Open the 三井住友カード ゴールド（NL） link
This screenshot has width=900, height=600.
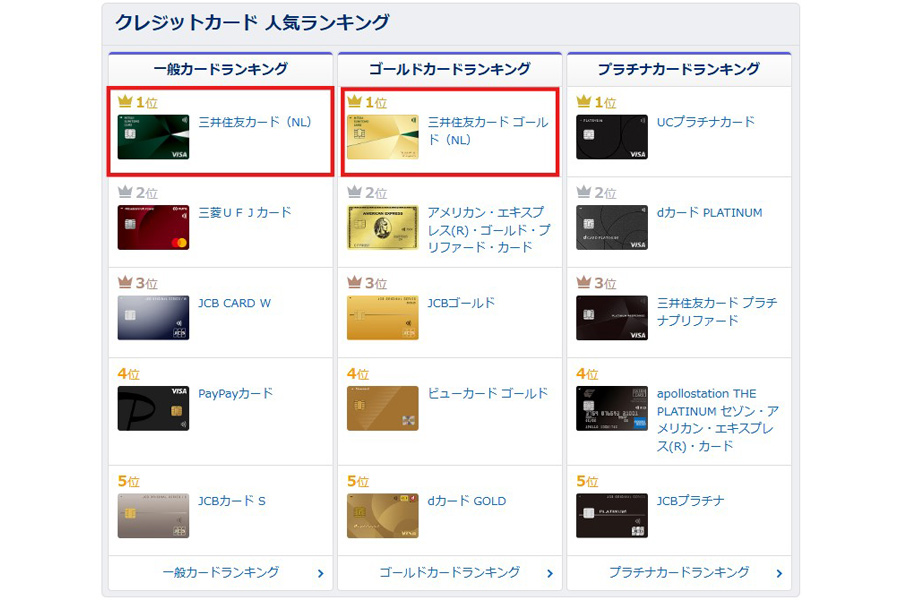point(488,131)
